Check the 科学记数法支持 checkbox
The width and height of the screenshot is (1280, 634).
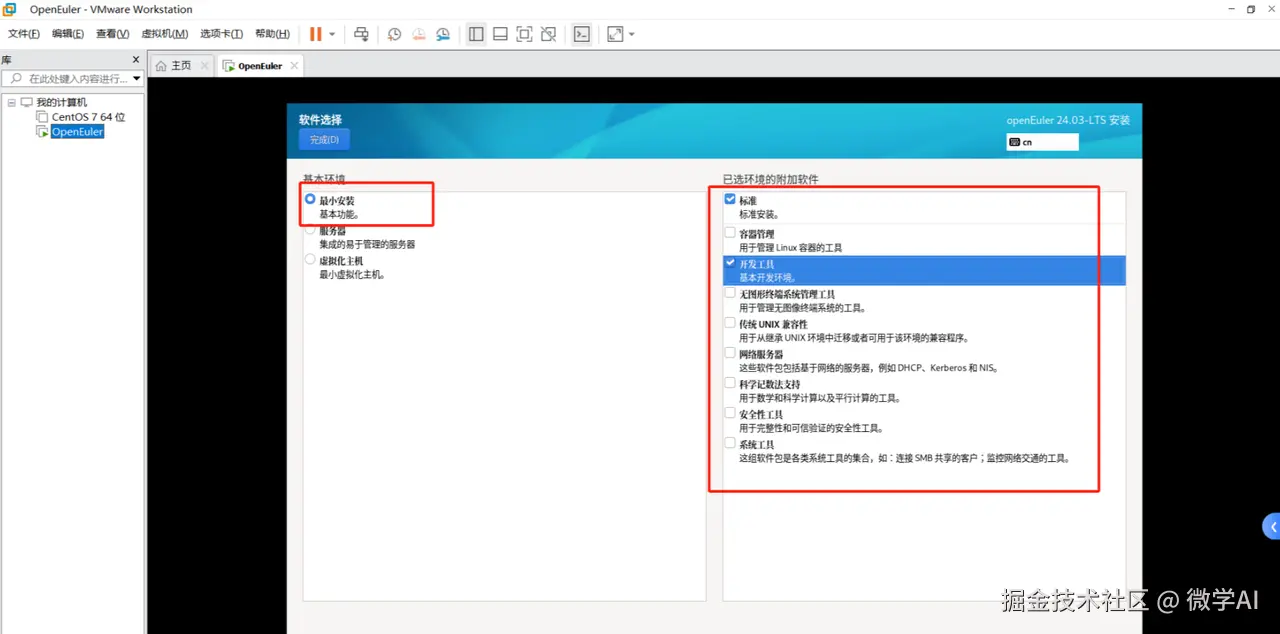730,383
